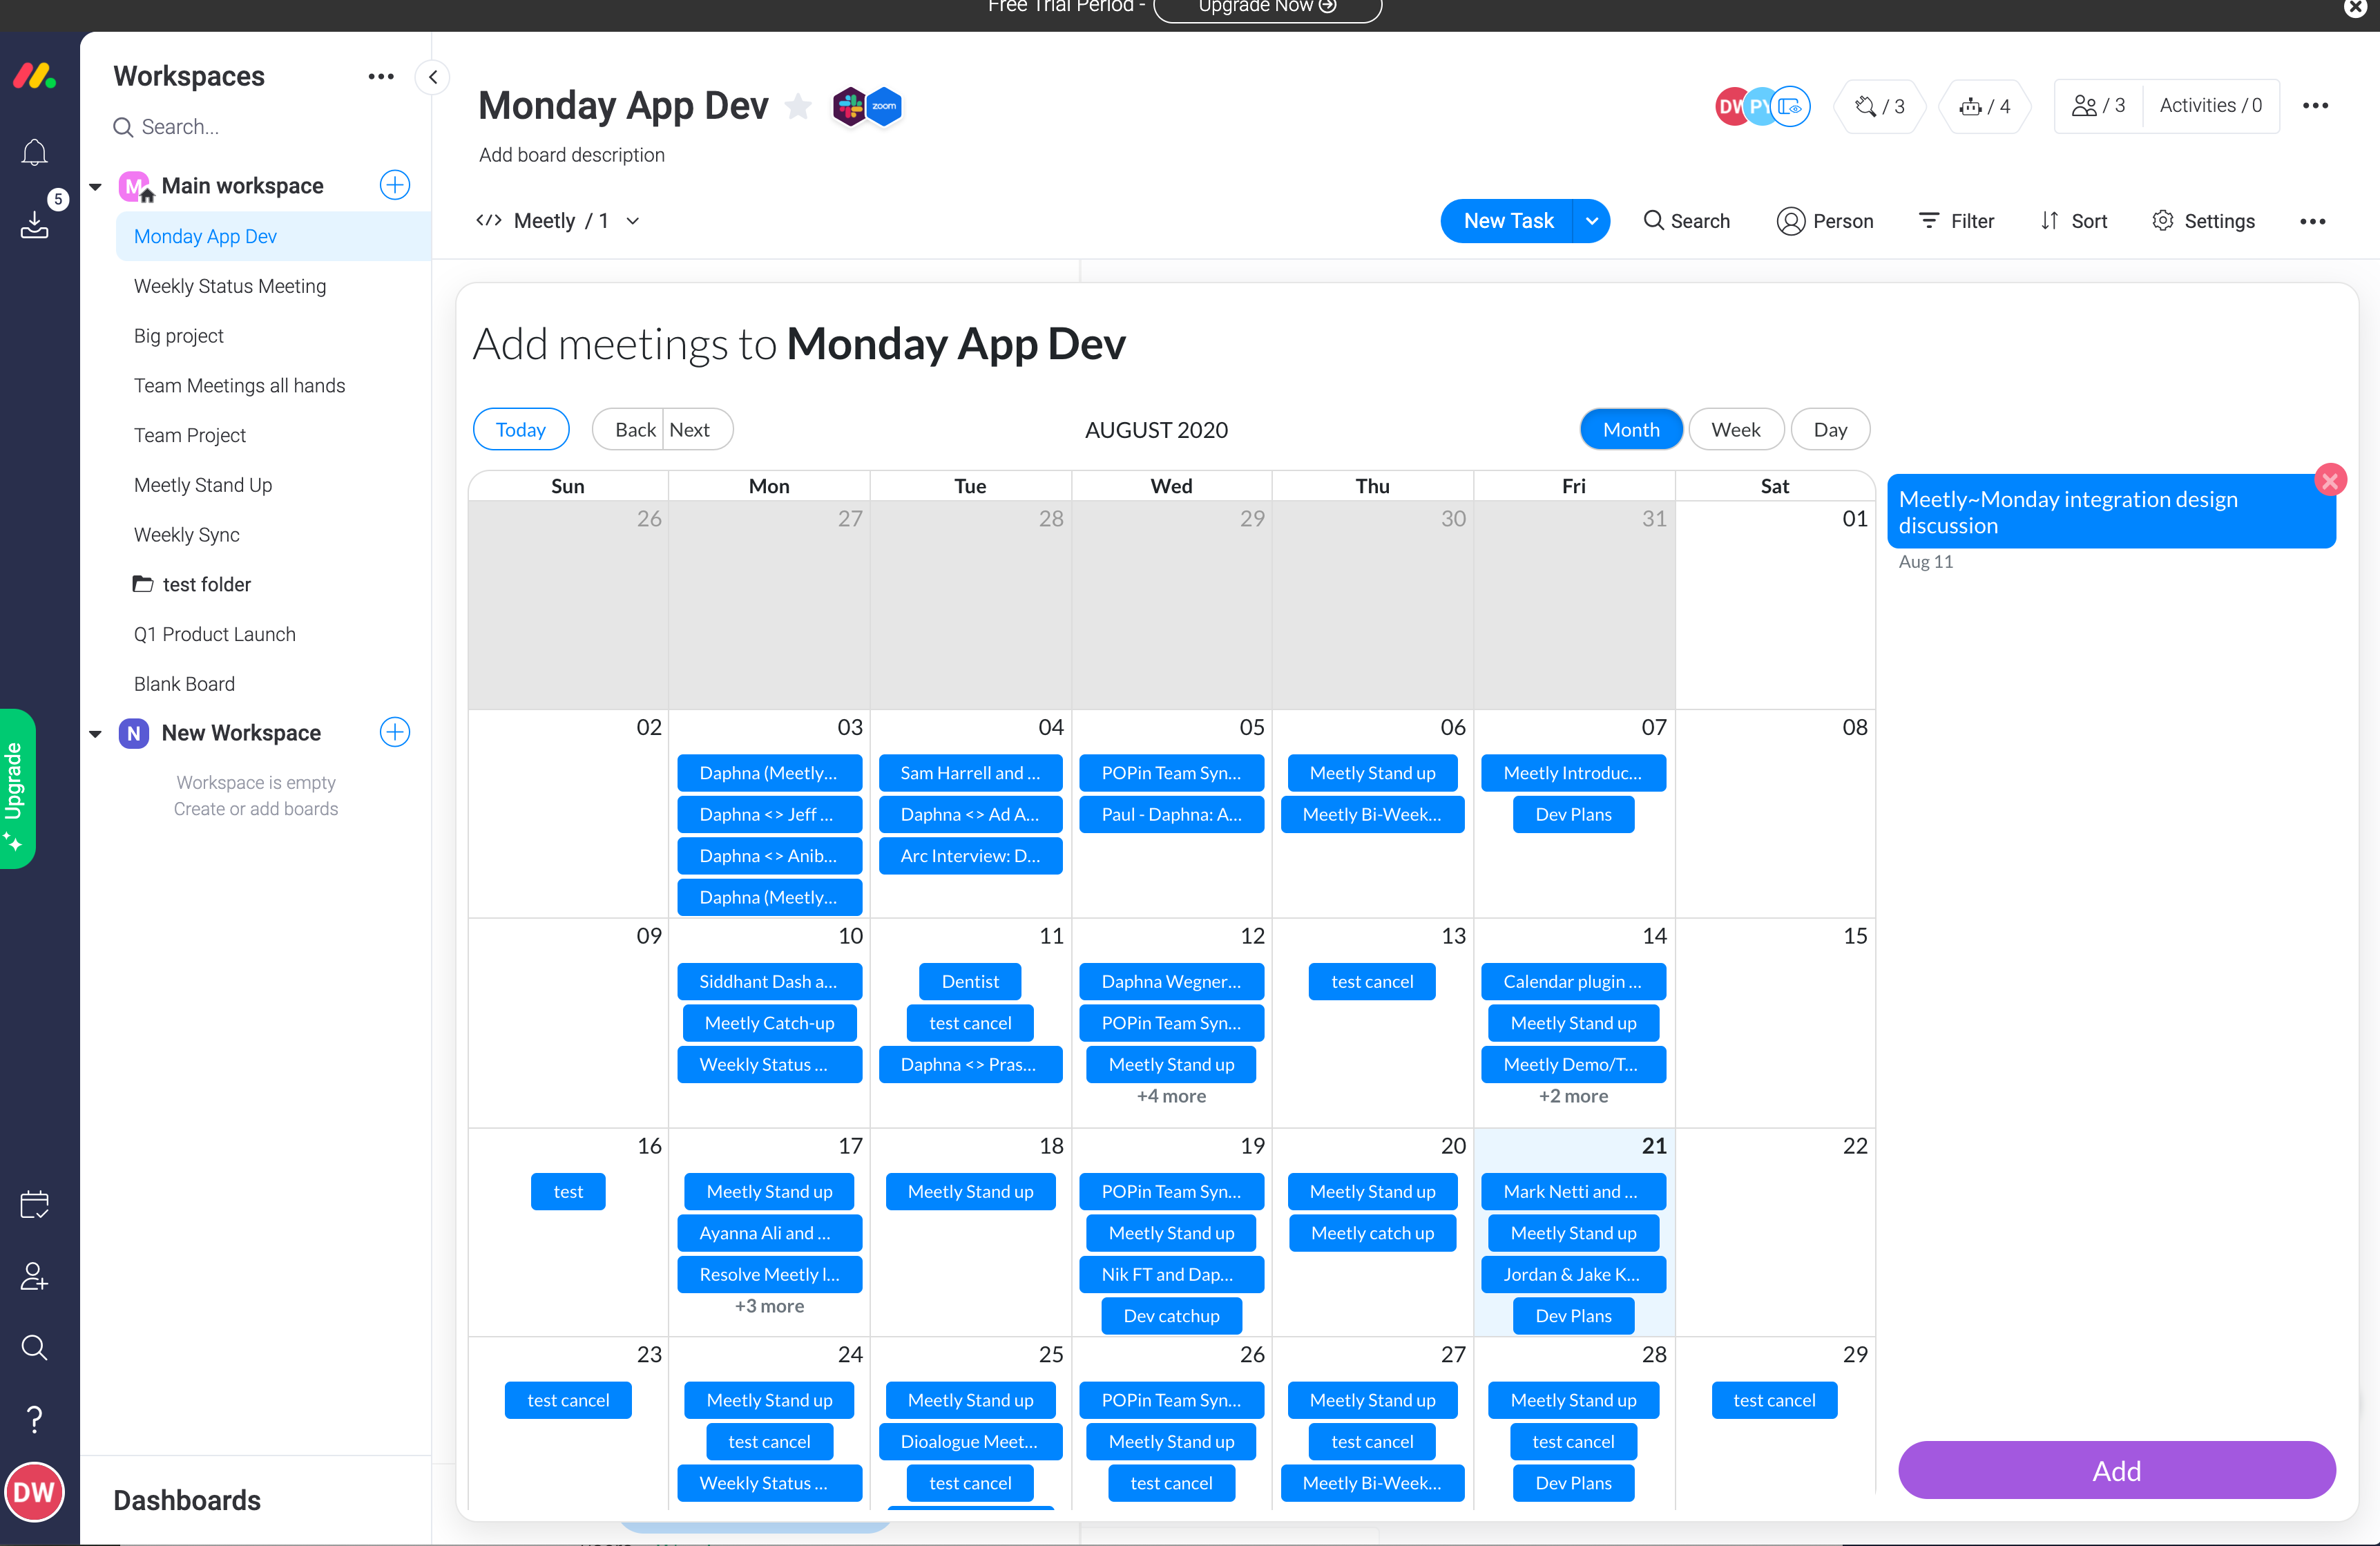Jump to Today on the calendar
2380x1546 pixels.
click(520, 428)
